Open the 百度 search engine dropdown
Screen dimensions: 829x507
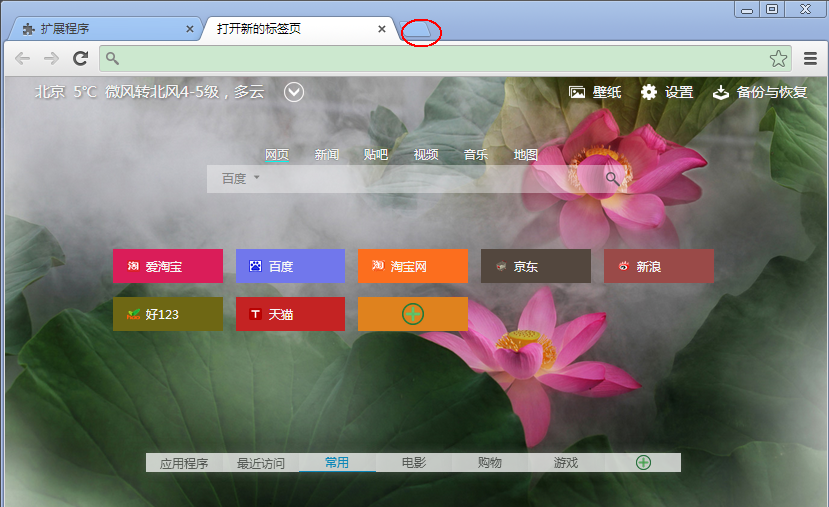241,178
